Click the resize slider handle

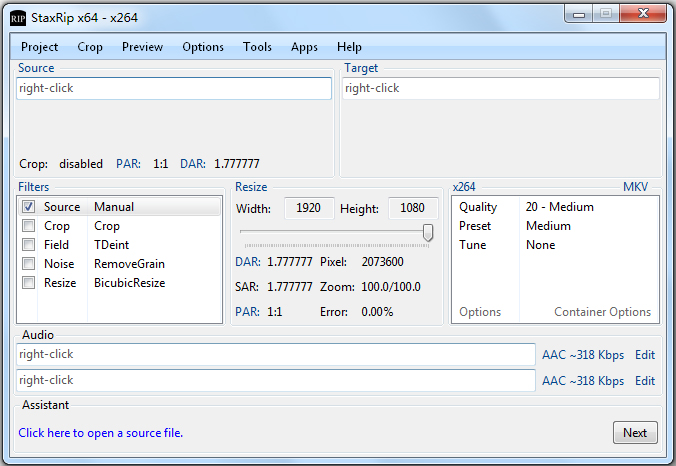click(x=428, y=232)
